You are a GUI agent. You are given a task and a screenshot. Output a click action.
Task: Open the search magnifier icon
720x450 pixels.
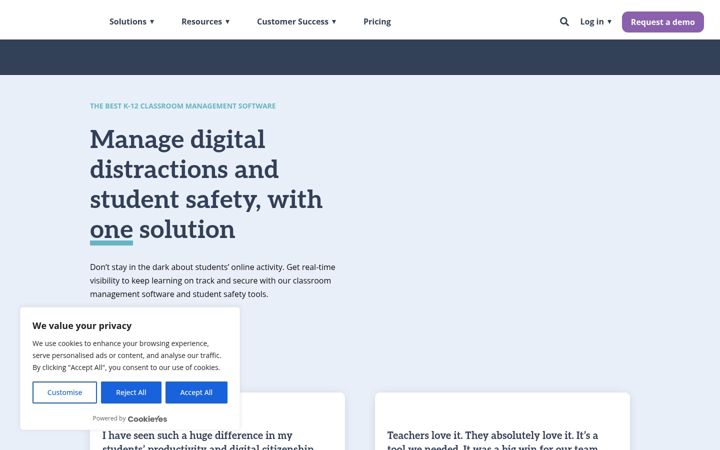[x=564, y=22]
